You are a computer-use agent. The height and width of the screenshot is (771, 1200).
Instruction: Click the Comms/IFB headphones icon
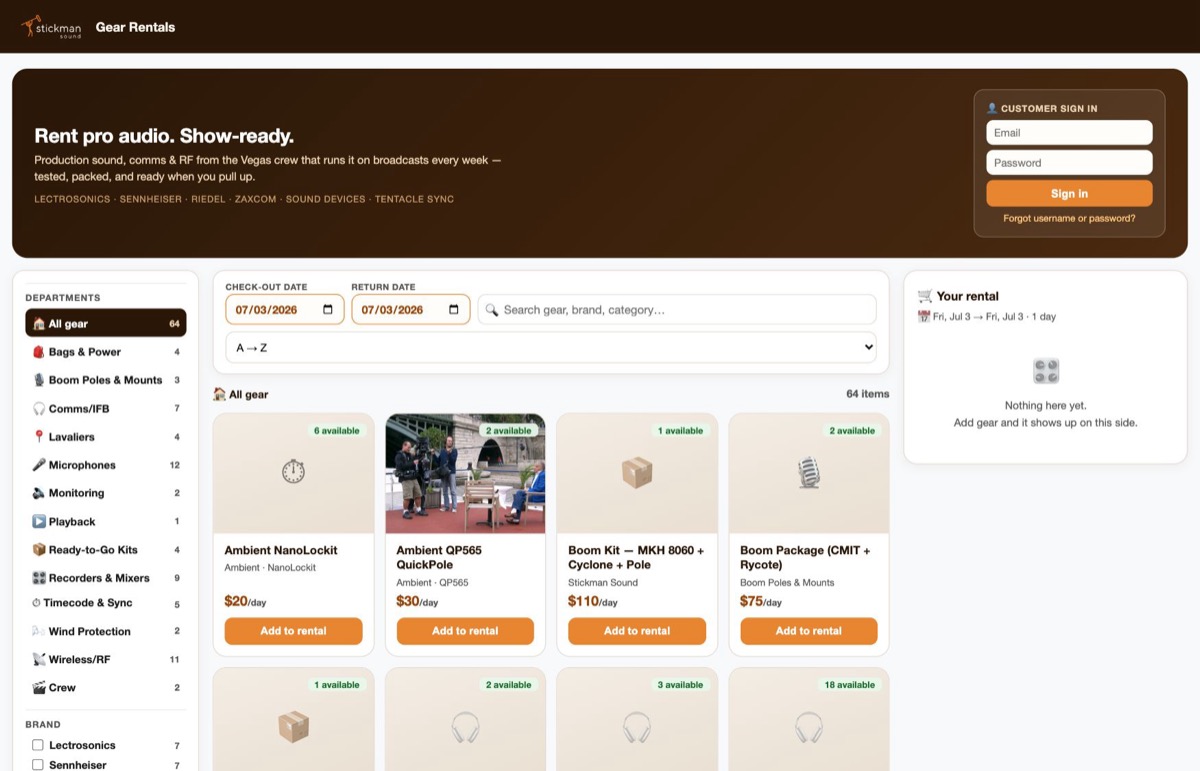coord(39,409)
